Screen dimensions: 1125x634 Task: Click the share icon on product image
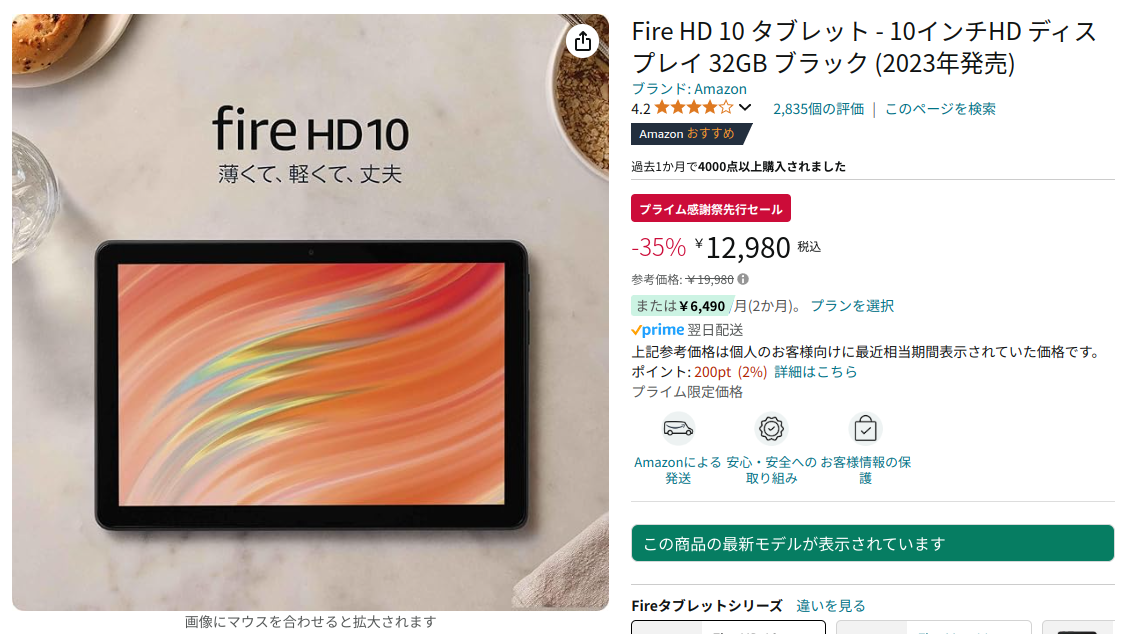(583, 41)
